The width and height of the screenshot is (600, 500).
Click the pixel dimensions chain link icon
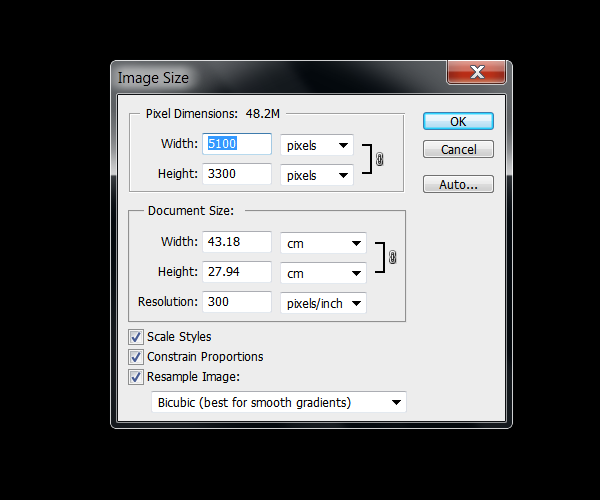pos(380,160)
